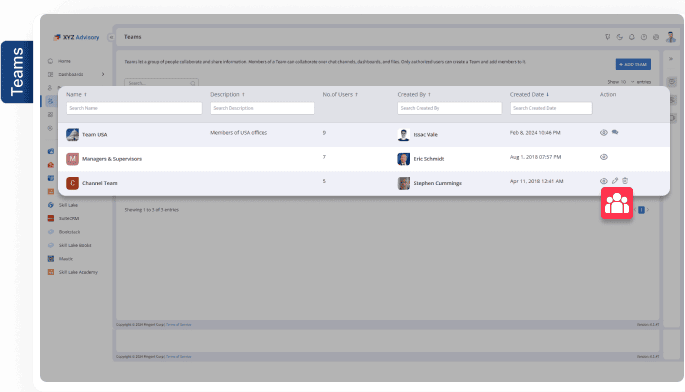Click creator name Eric Schmidt
The width and height of the screenshot is (685, 392).
[x=429, y=159]
